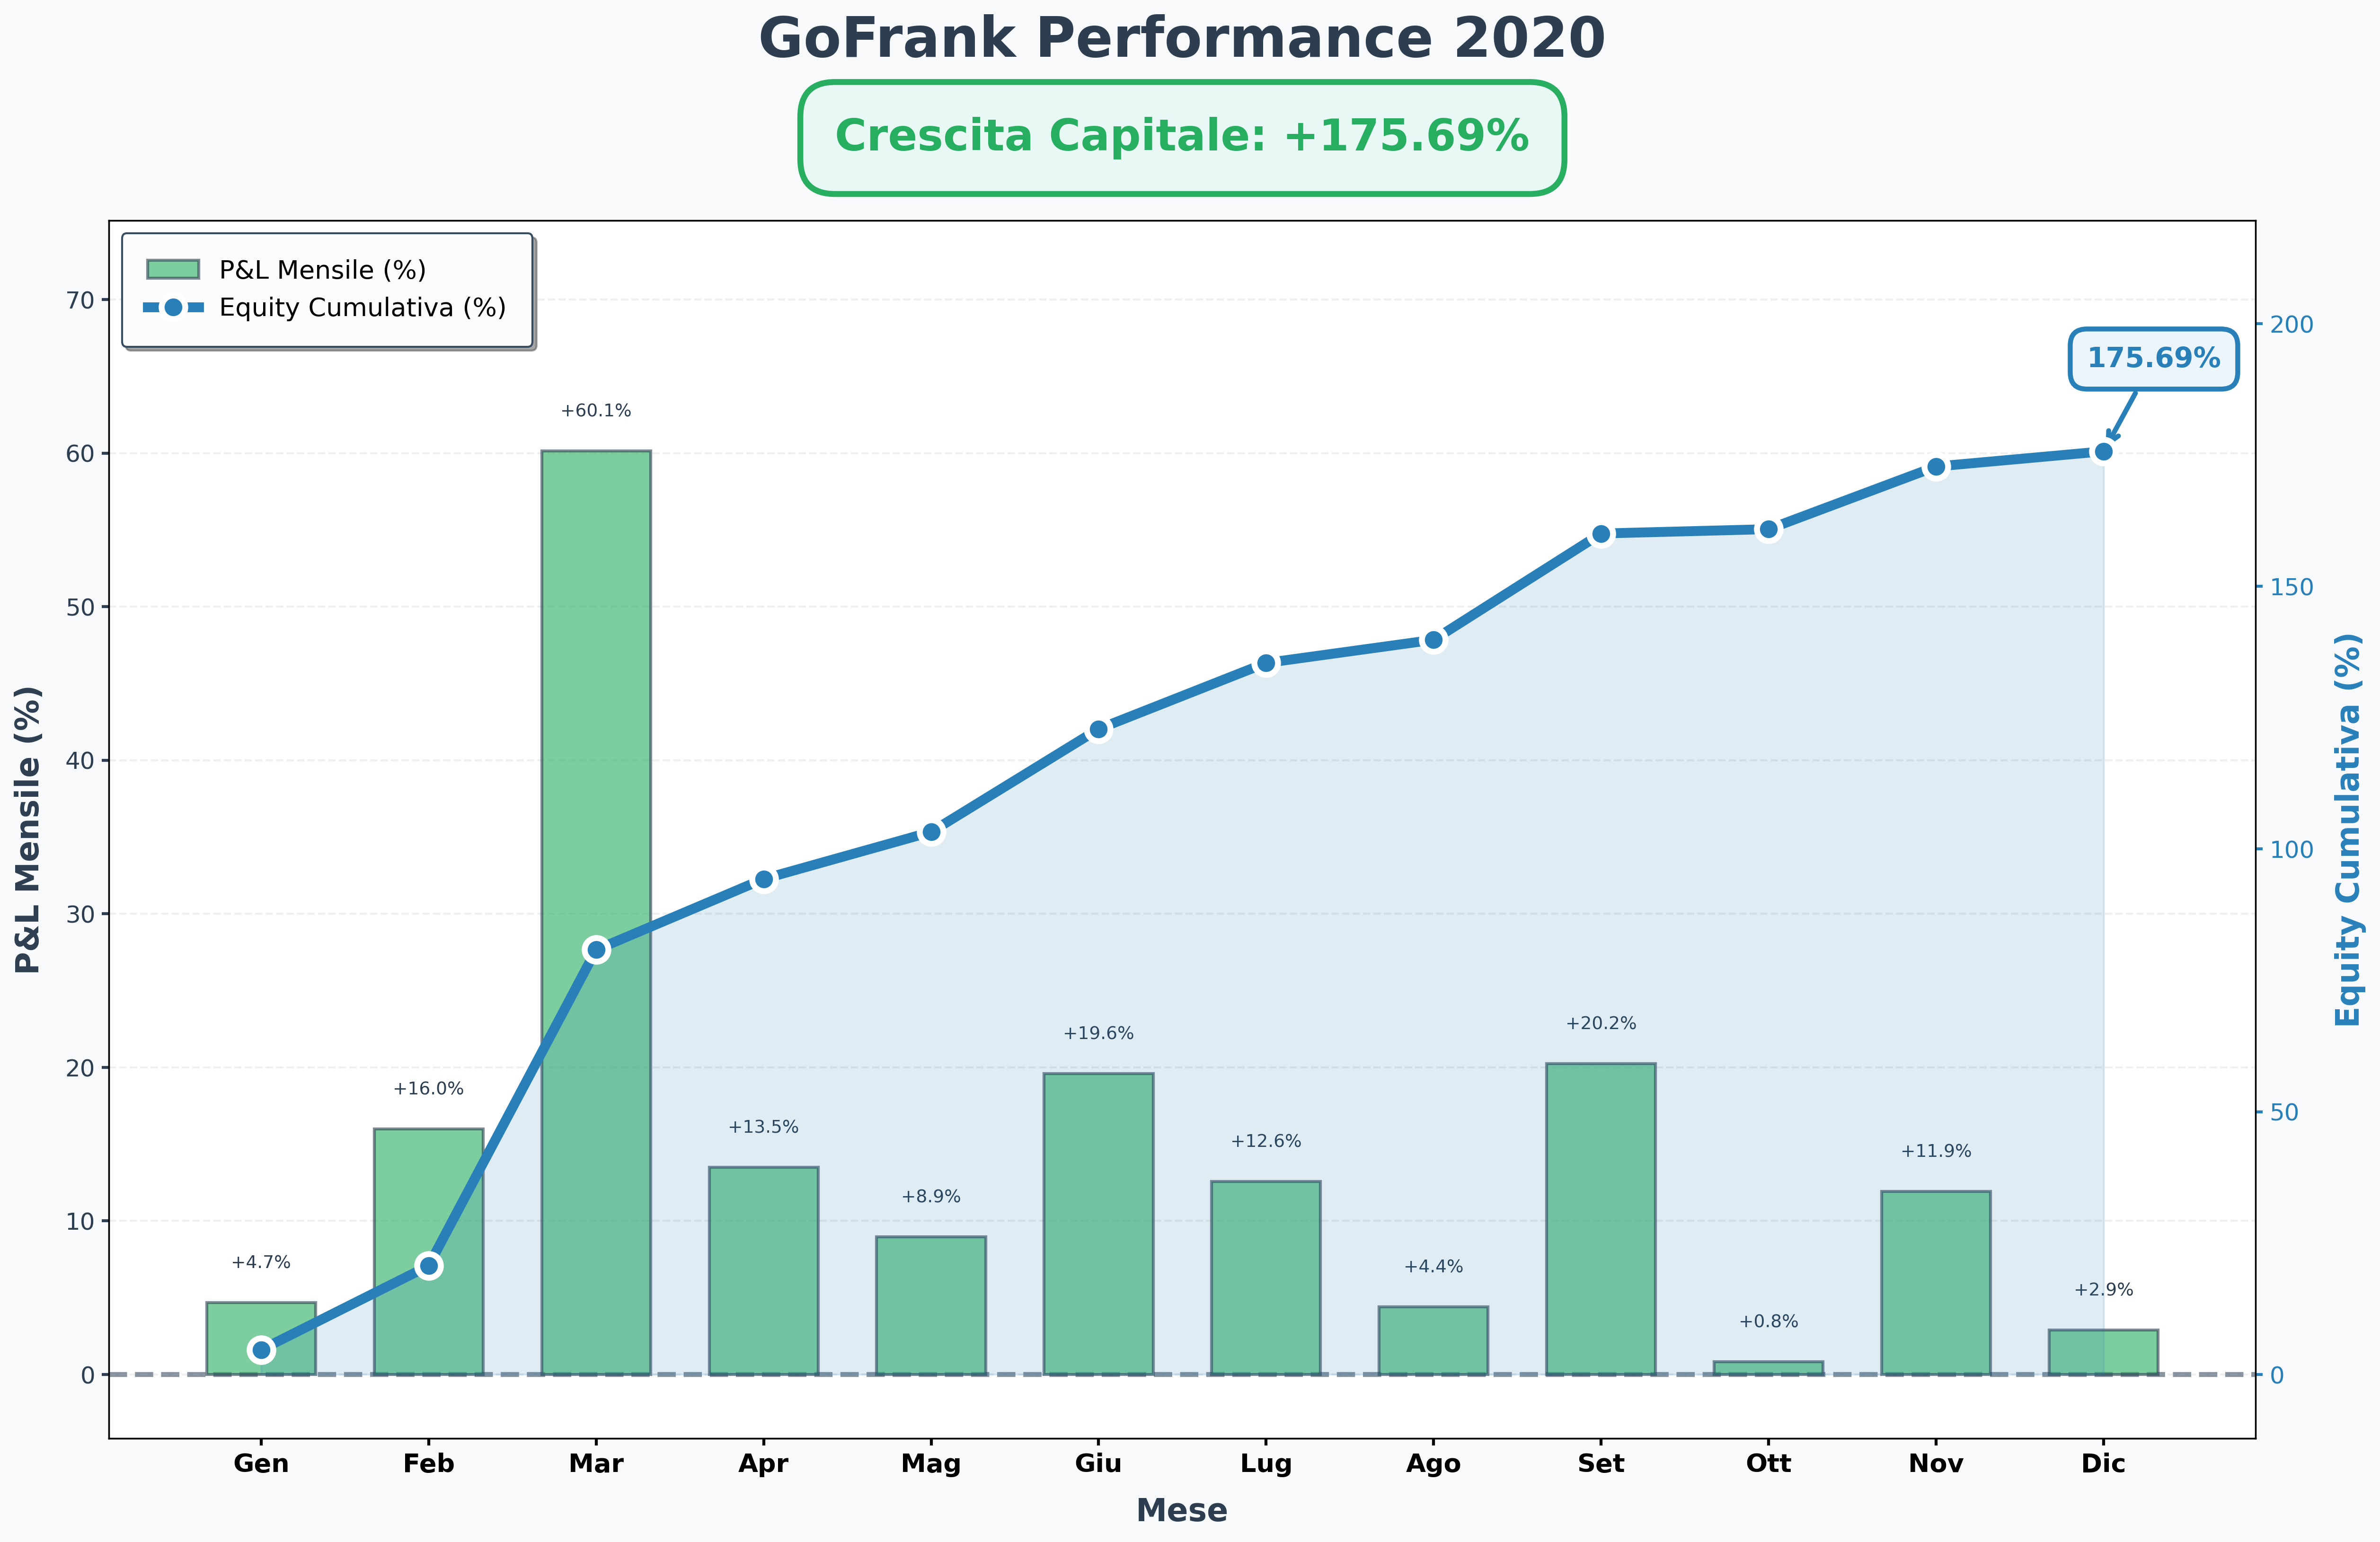Click the 70 tick on left axis

82,300
